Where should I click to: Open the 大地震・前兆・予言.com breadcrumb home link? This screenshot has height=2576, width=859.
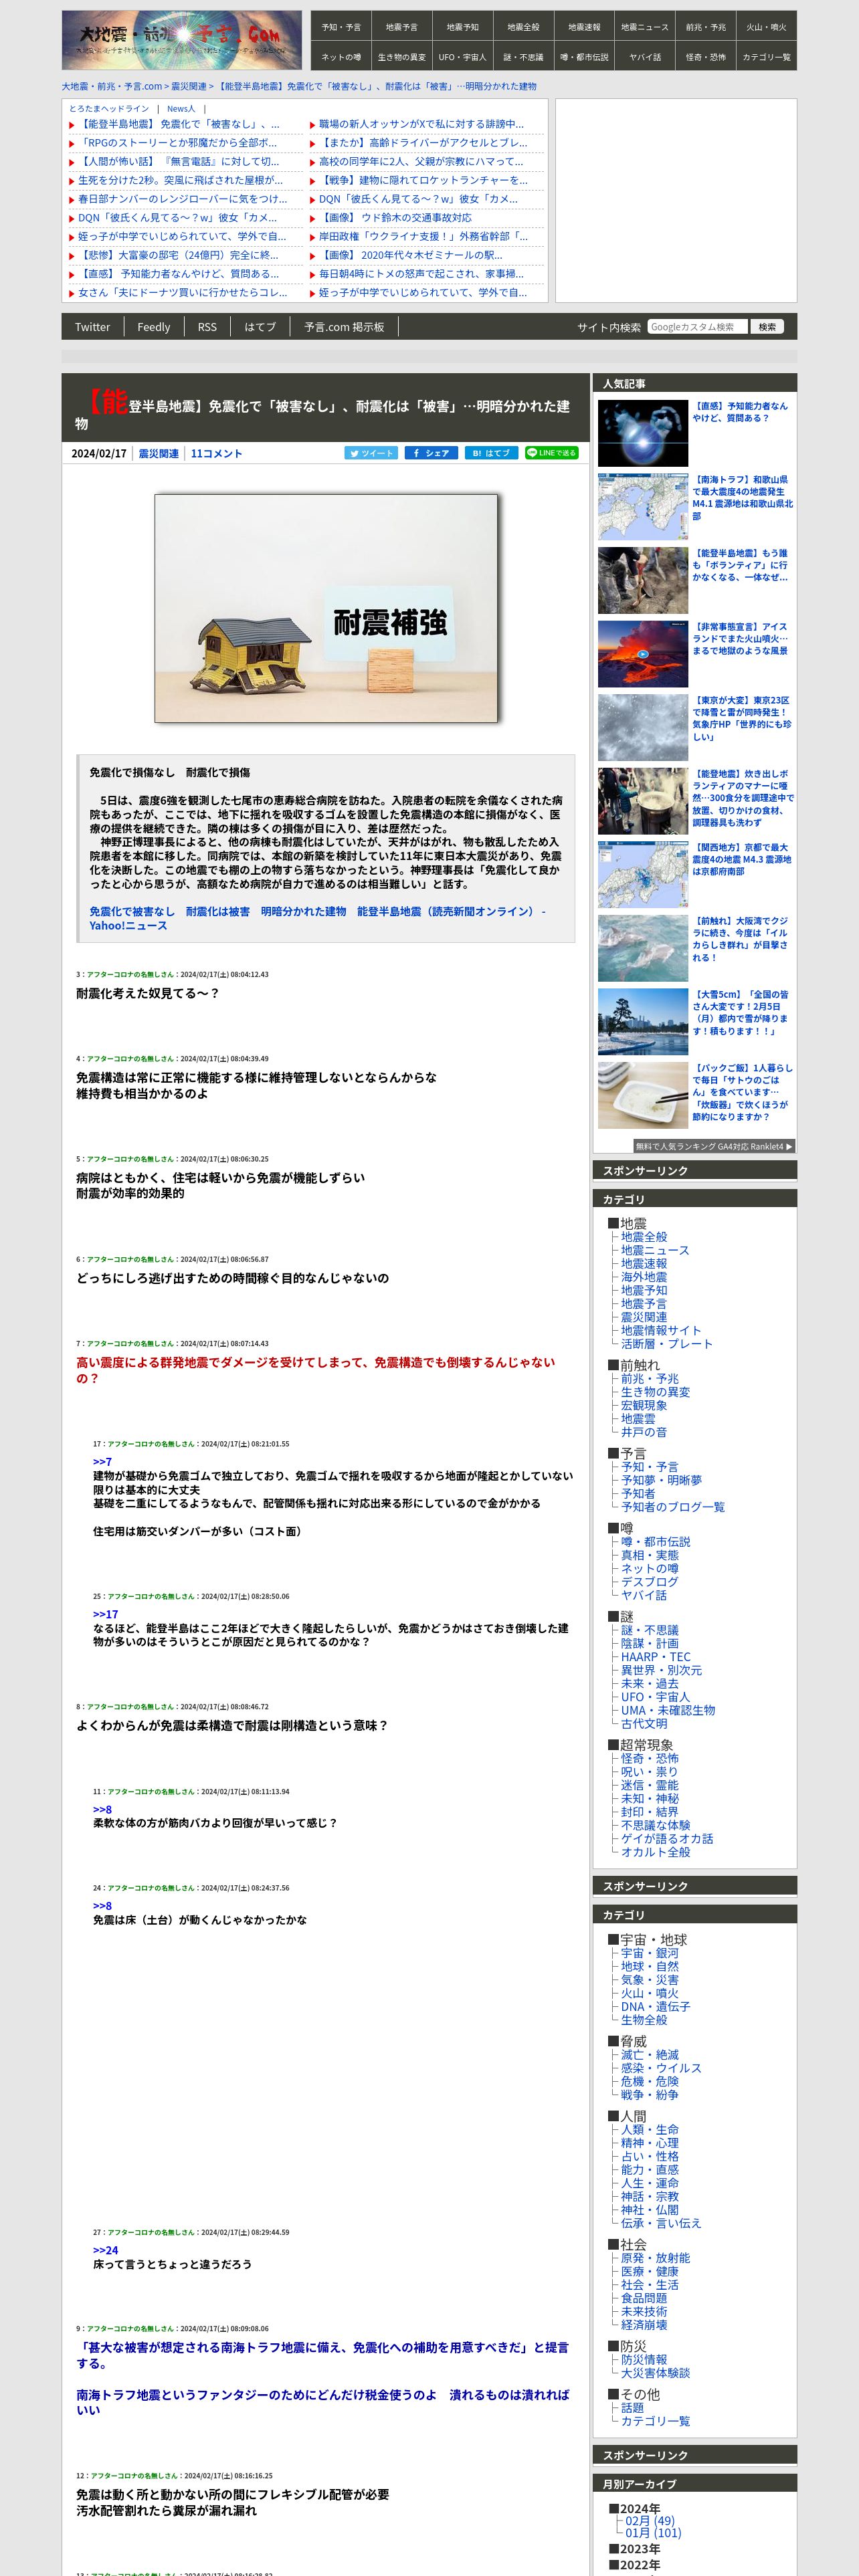[112, 86]
